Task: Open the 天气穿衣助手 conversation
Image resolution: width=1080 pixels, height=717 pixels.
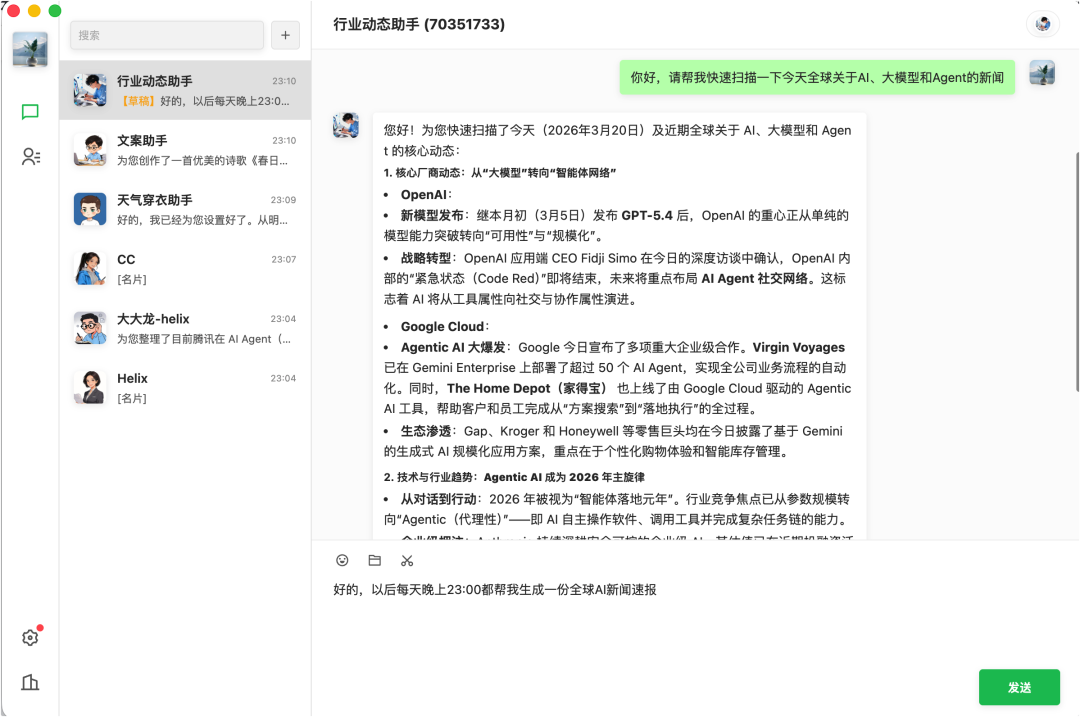Action: [185, 209]
